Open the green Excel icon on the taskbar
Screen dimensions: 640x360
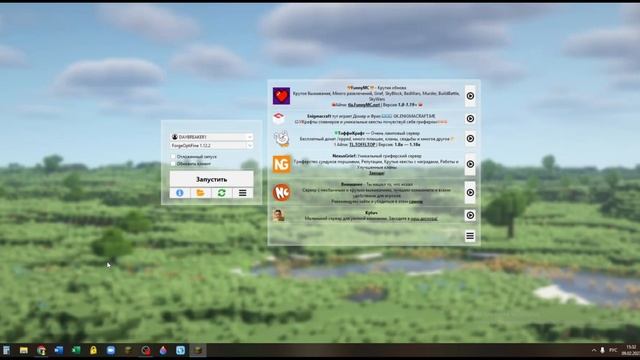(x=76, y=350)
